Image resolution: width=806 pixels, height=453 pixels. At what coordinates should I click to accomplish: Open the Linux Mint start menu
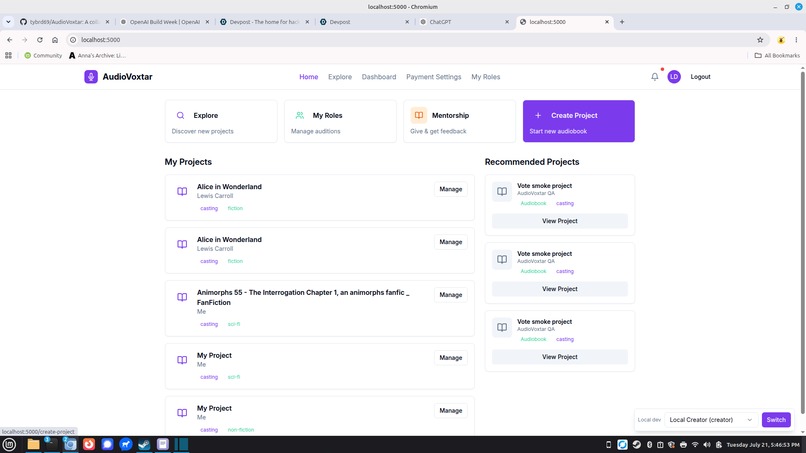tap(9, 444)
